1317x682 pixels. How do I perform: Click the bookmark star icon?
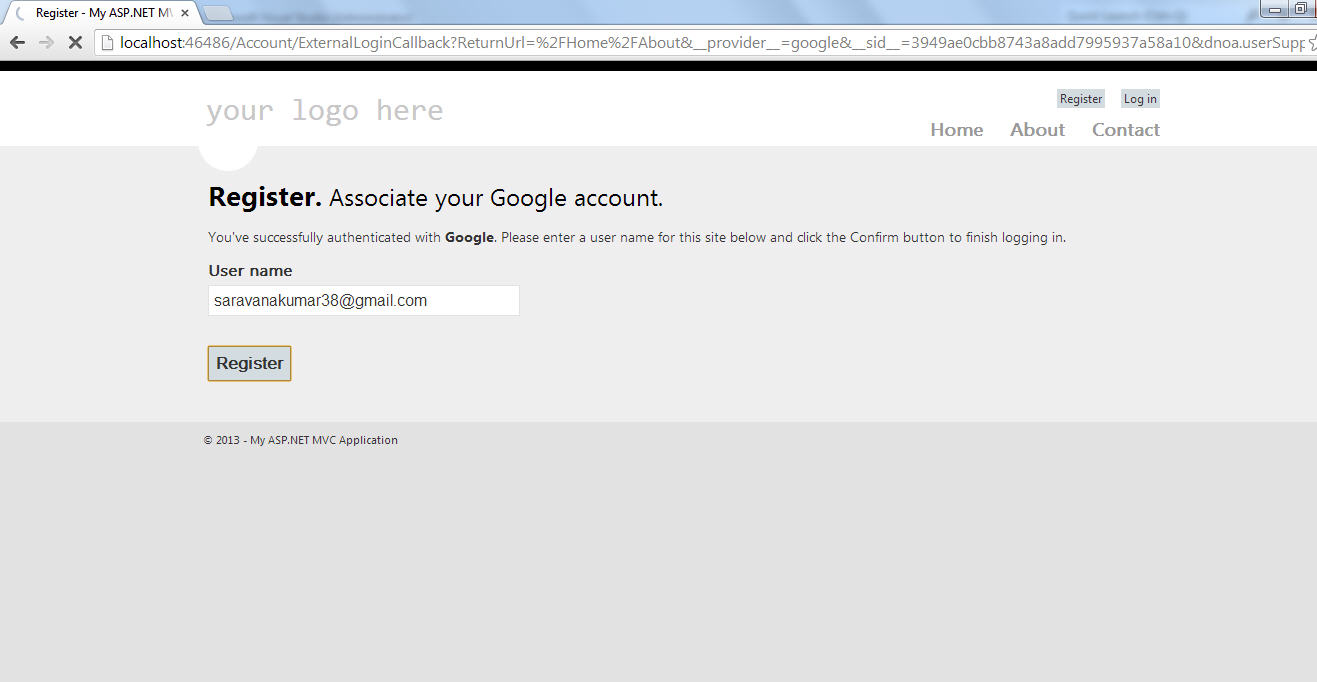pyautogui.click(x=1311, y=42)
